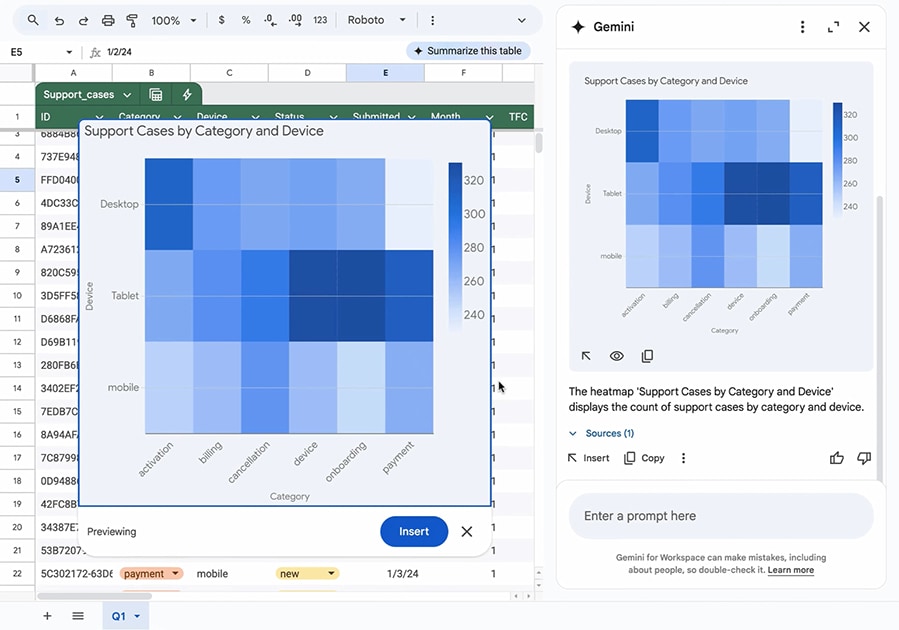This screenshot has width=899, height=630.
Task: Open the Roboto font dropdown
Action: point(377,20)
